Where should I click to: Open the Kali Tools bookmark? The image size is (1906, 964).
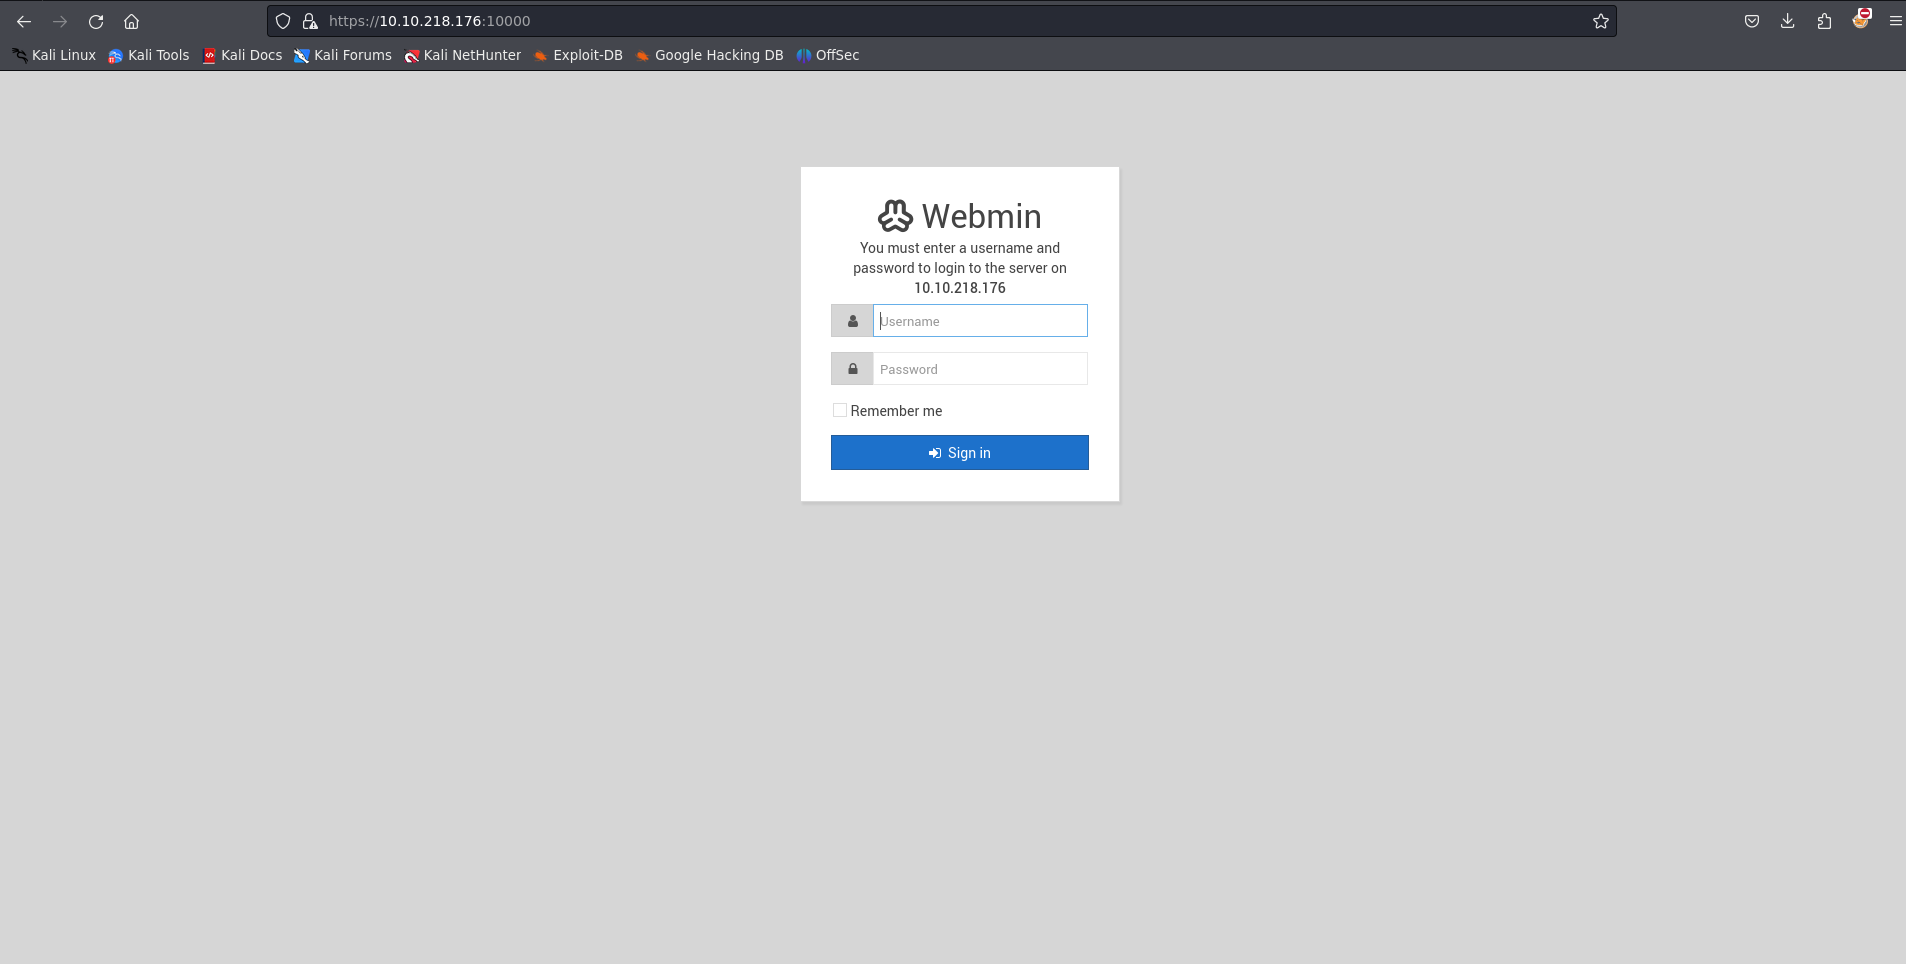click(149, 55)
